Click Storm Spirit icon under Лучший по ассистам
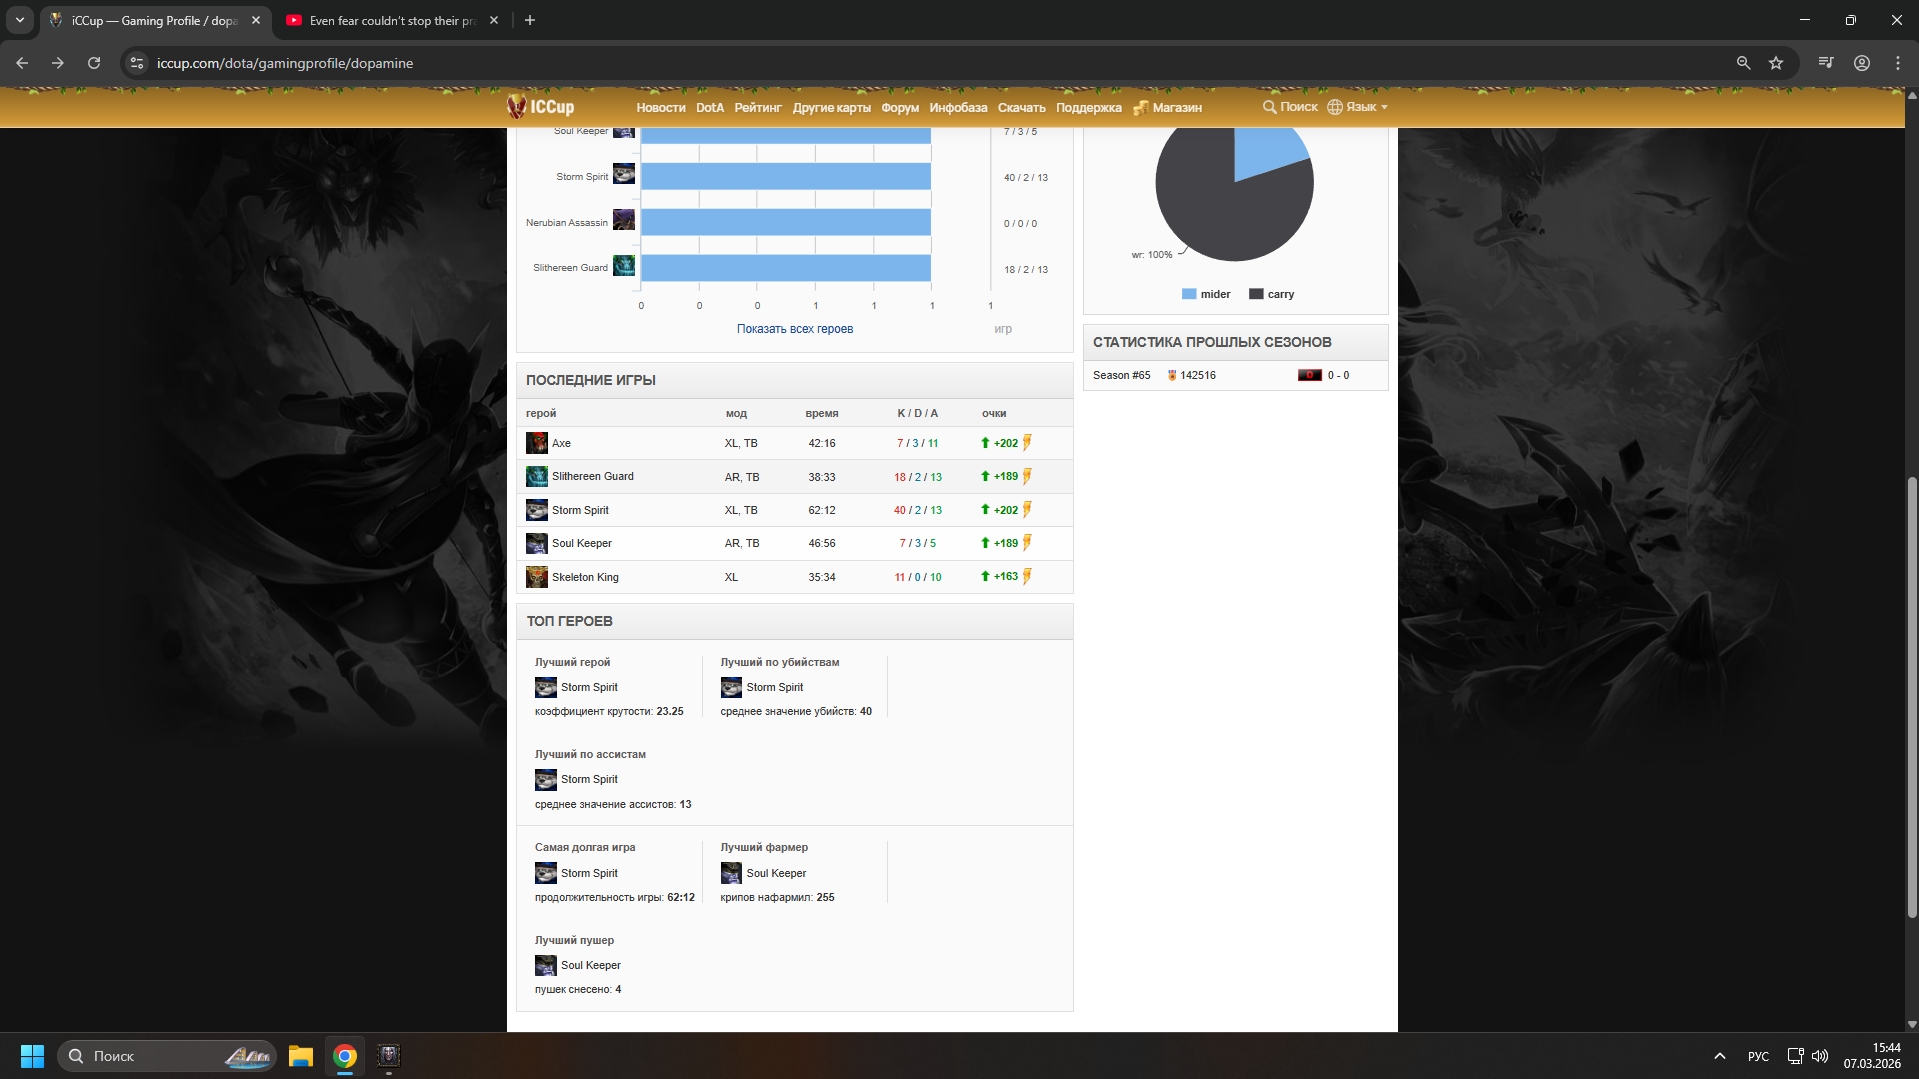Viewport: 1919px width, 1079px height. point(546,779)
